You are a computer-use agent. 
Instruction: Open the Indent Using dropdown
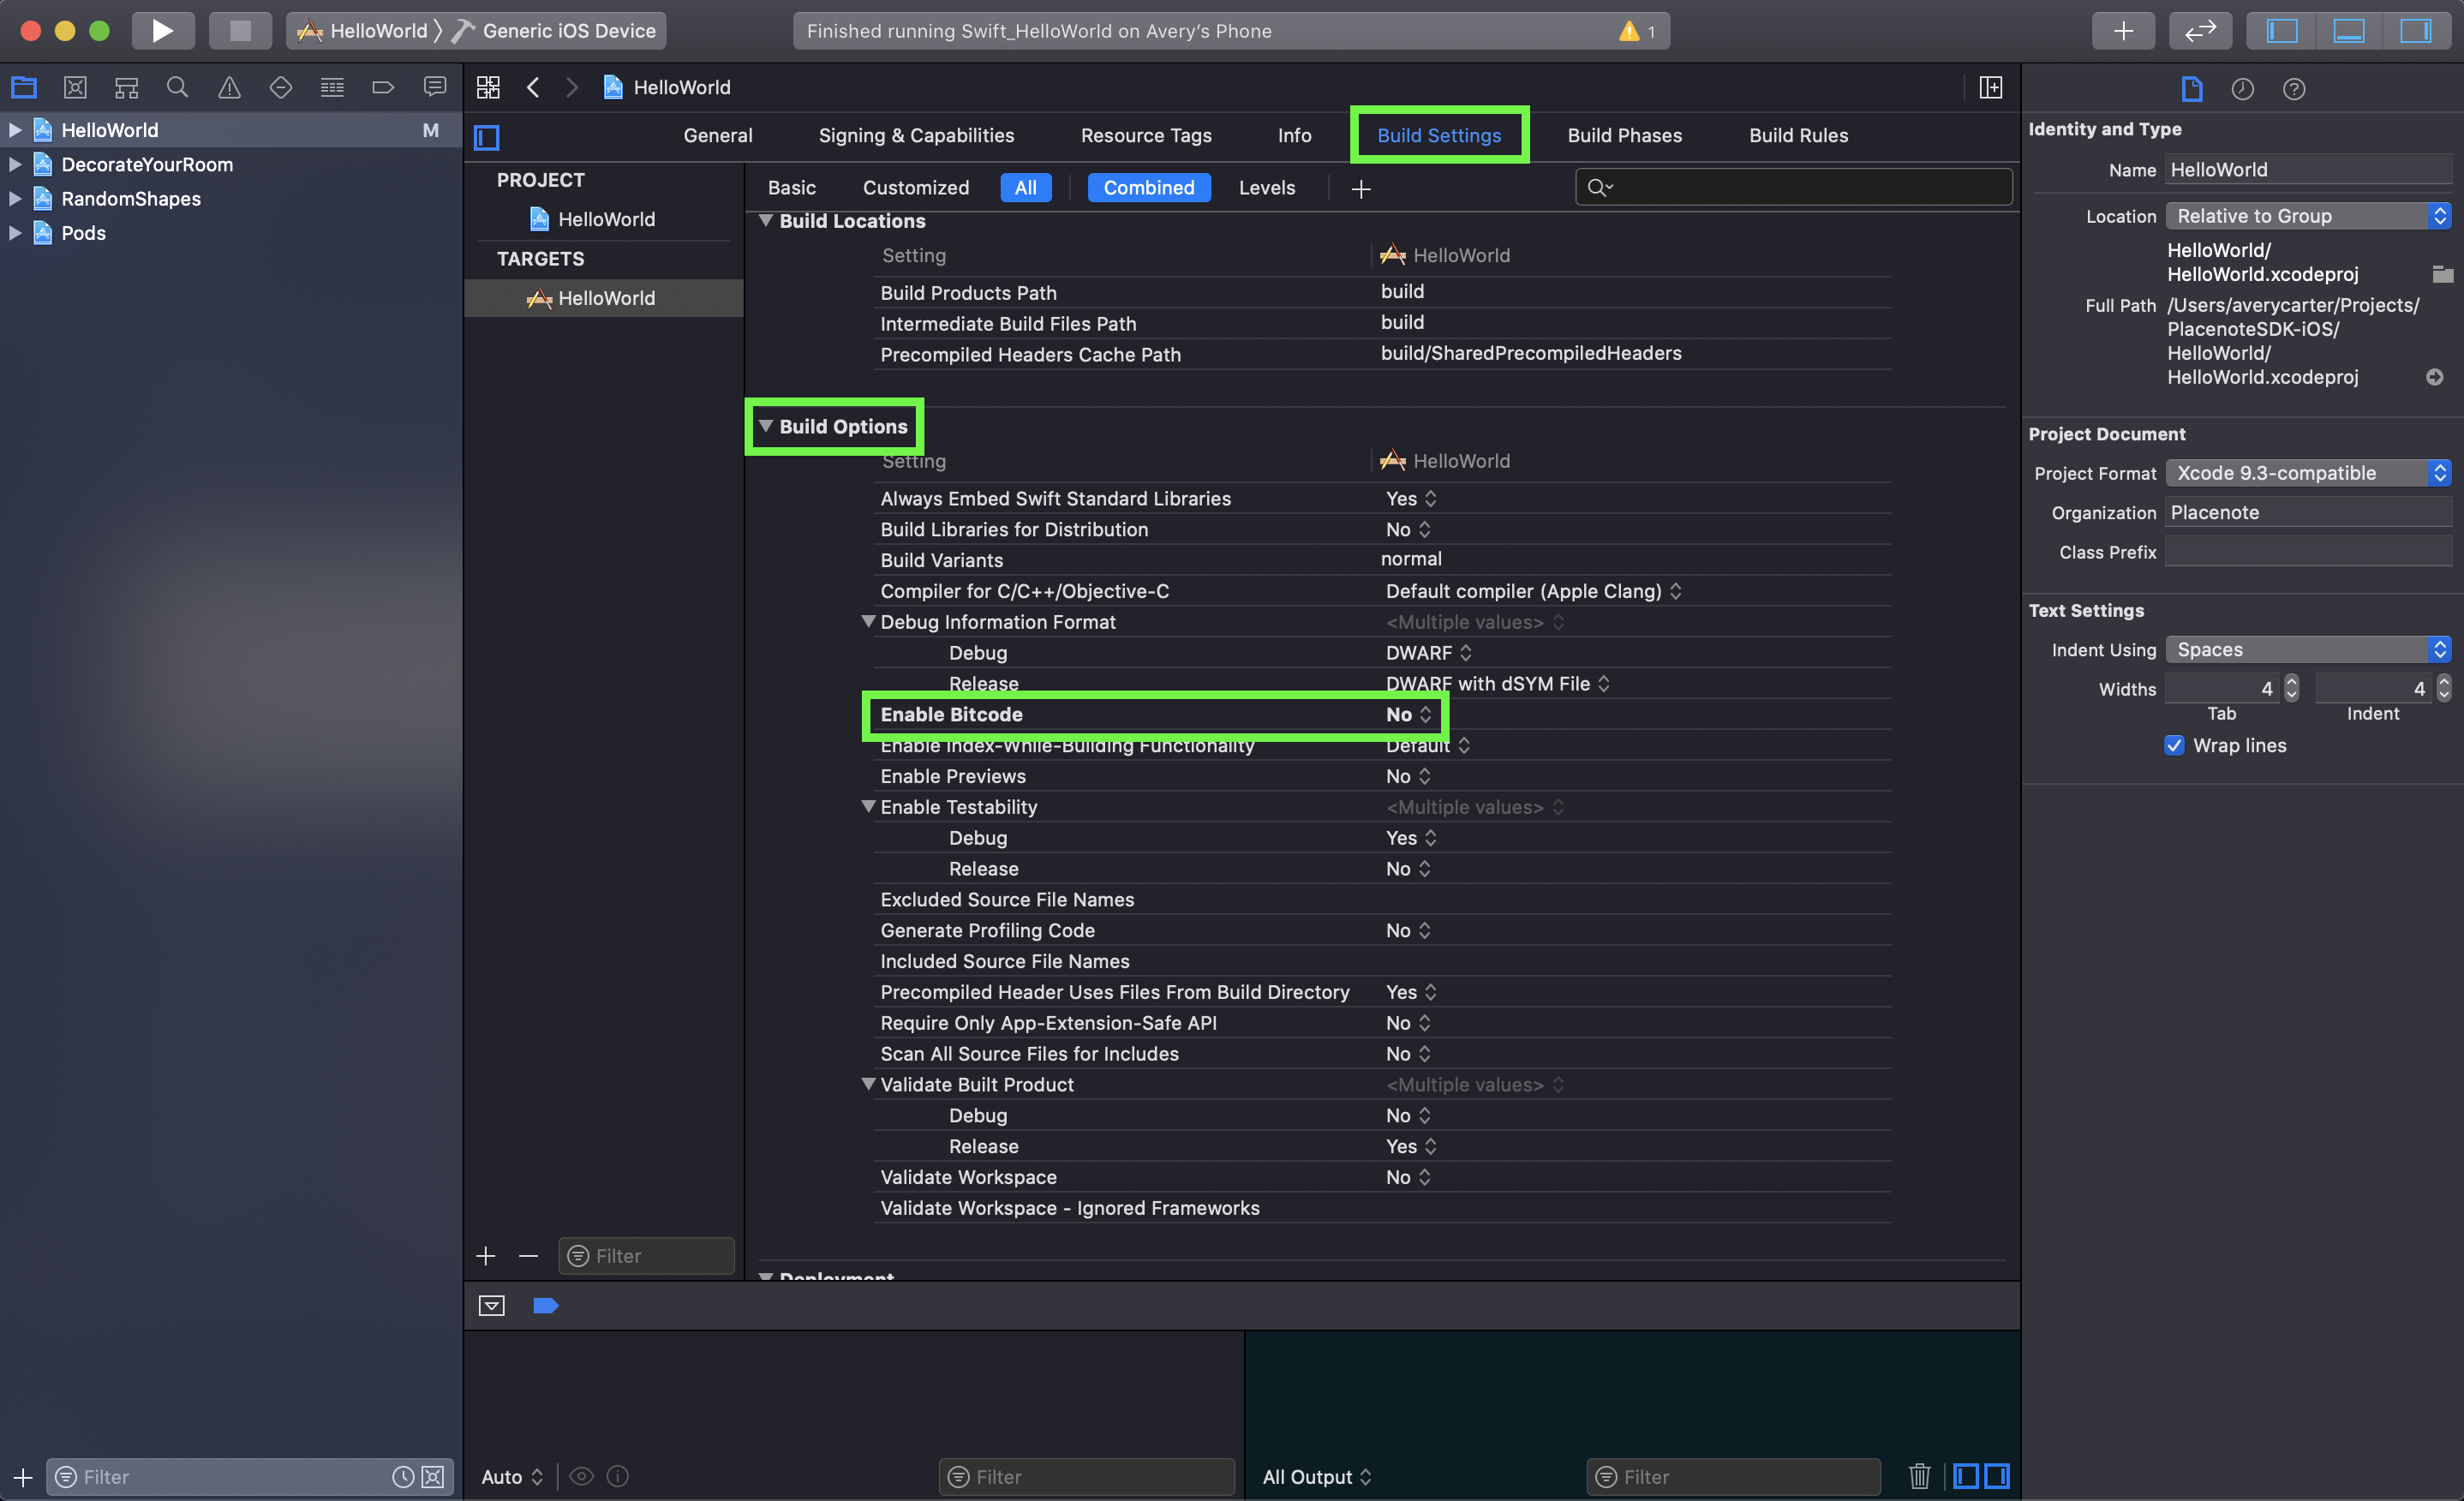(x=2308, y=649)
